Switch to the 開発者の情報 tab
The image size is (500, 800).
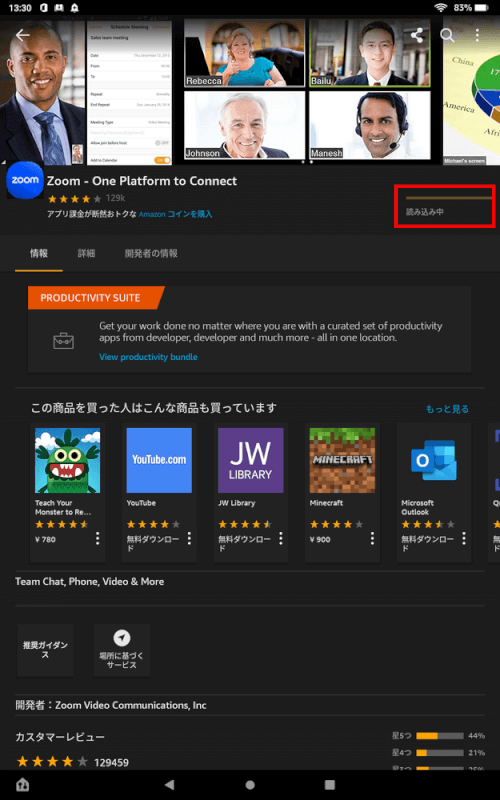pyautogui.click(x=151, y=253)
